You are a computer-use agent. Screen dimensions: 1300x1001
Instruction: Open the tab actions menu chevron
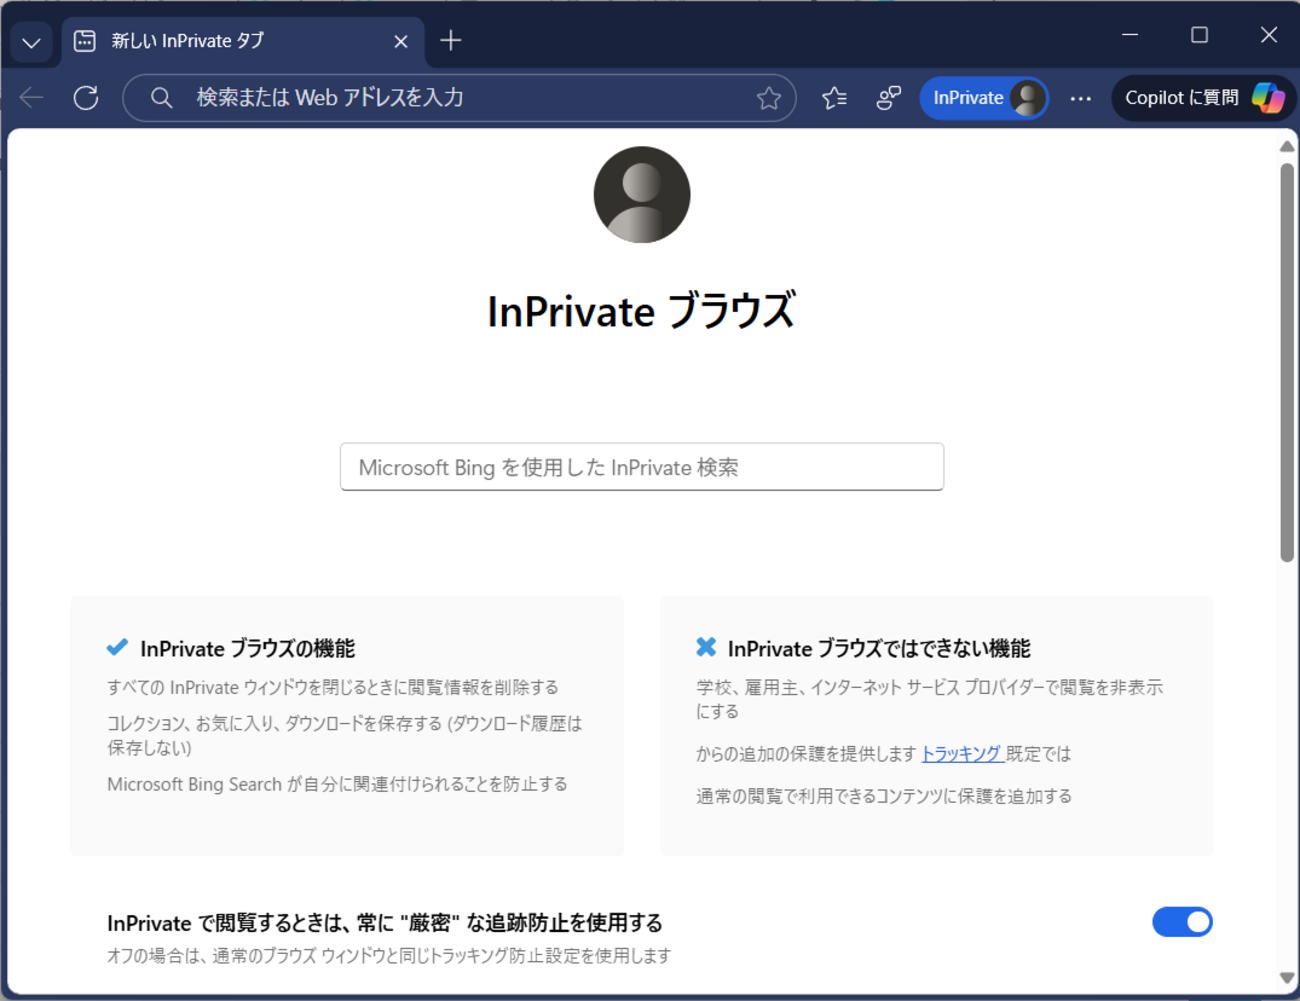click(x=31, y=42)
